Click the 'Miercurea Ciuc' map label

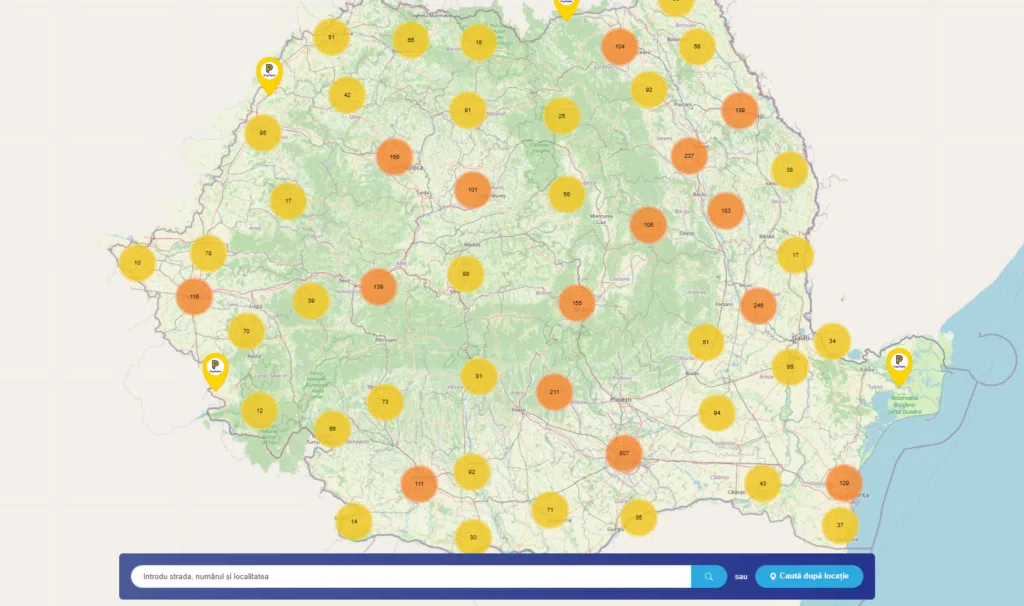click(601, 219)
